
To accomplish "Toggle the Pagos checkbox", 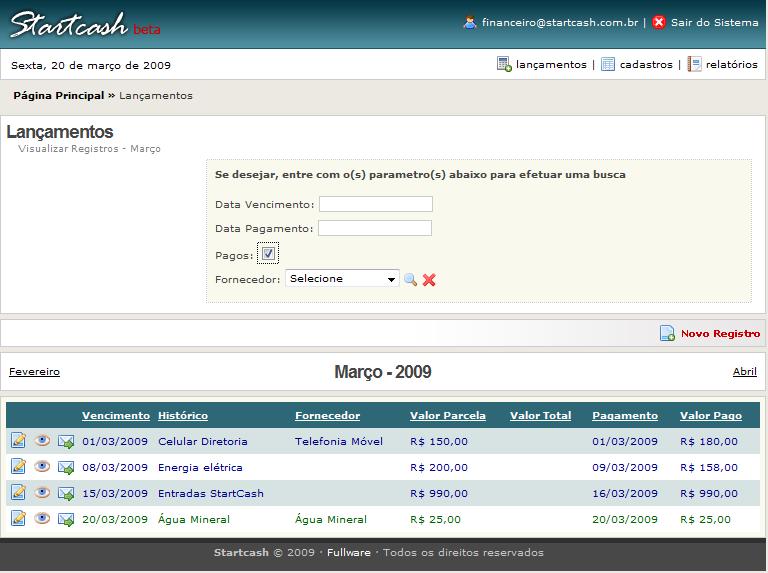I will [x=268, y=254].
